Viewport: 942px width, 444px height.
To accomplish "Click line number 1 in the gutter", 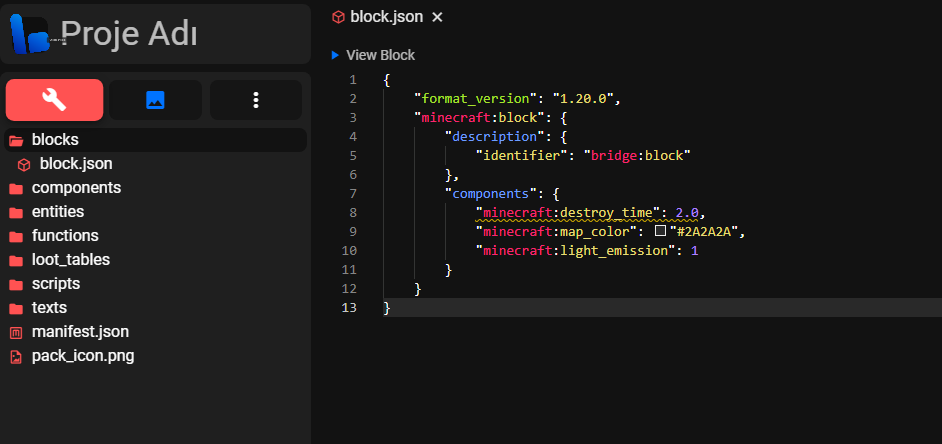I will coord(353,79).
